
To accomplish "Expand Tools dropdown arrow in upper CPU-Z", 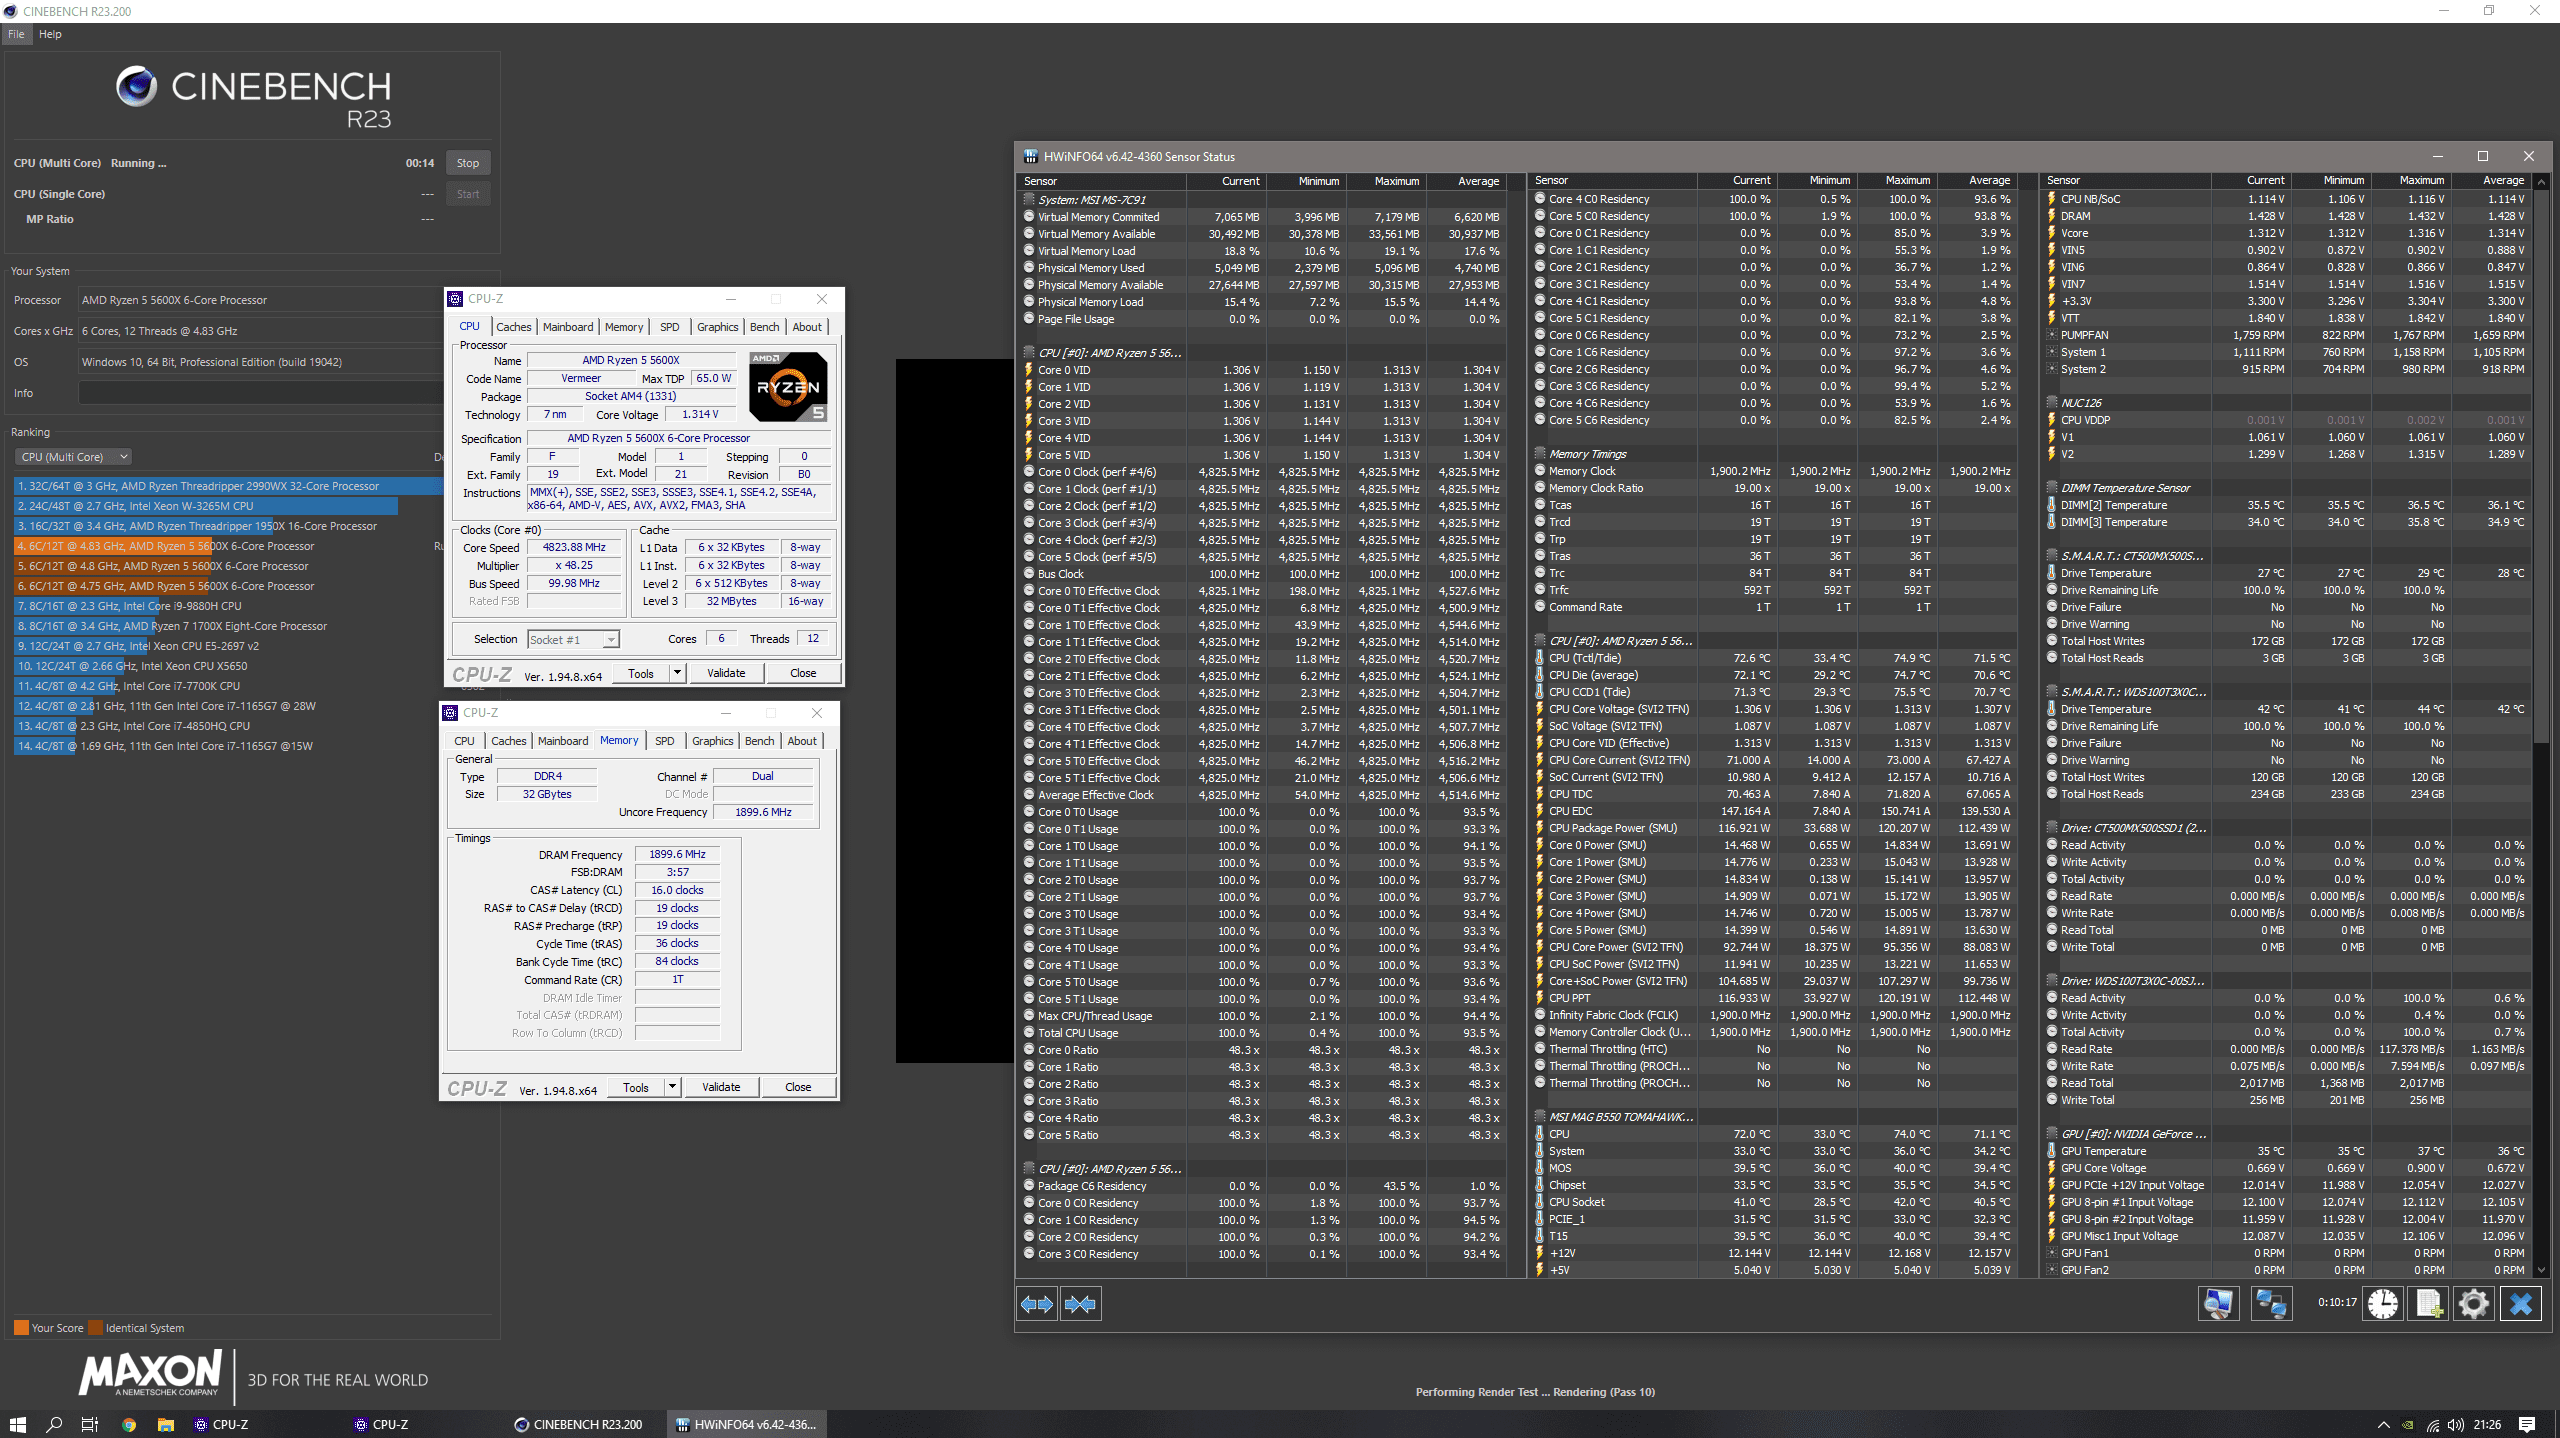I will coord(677,673).
